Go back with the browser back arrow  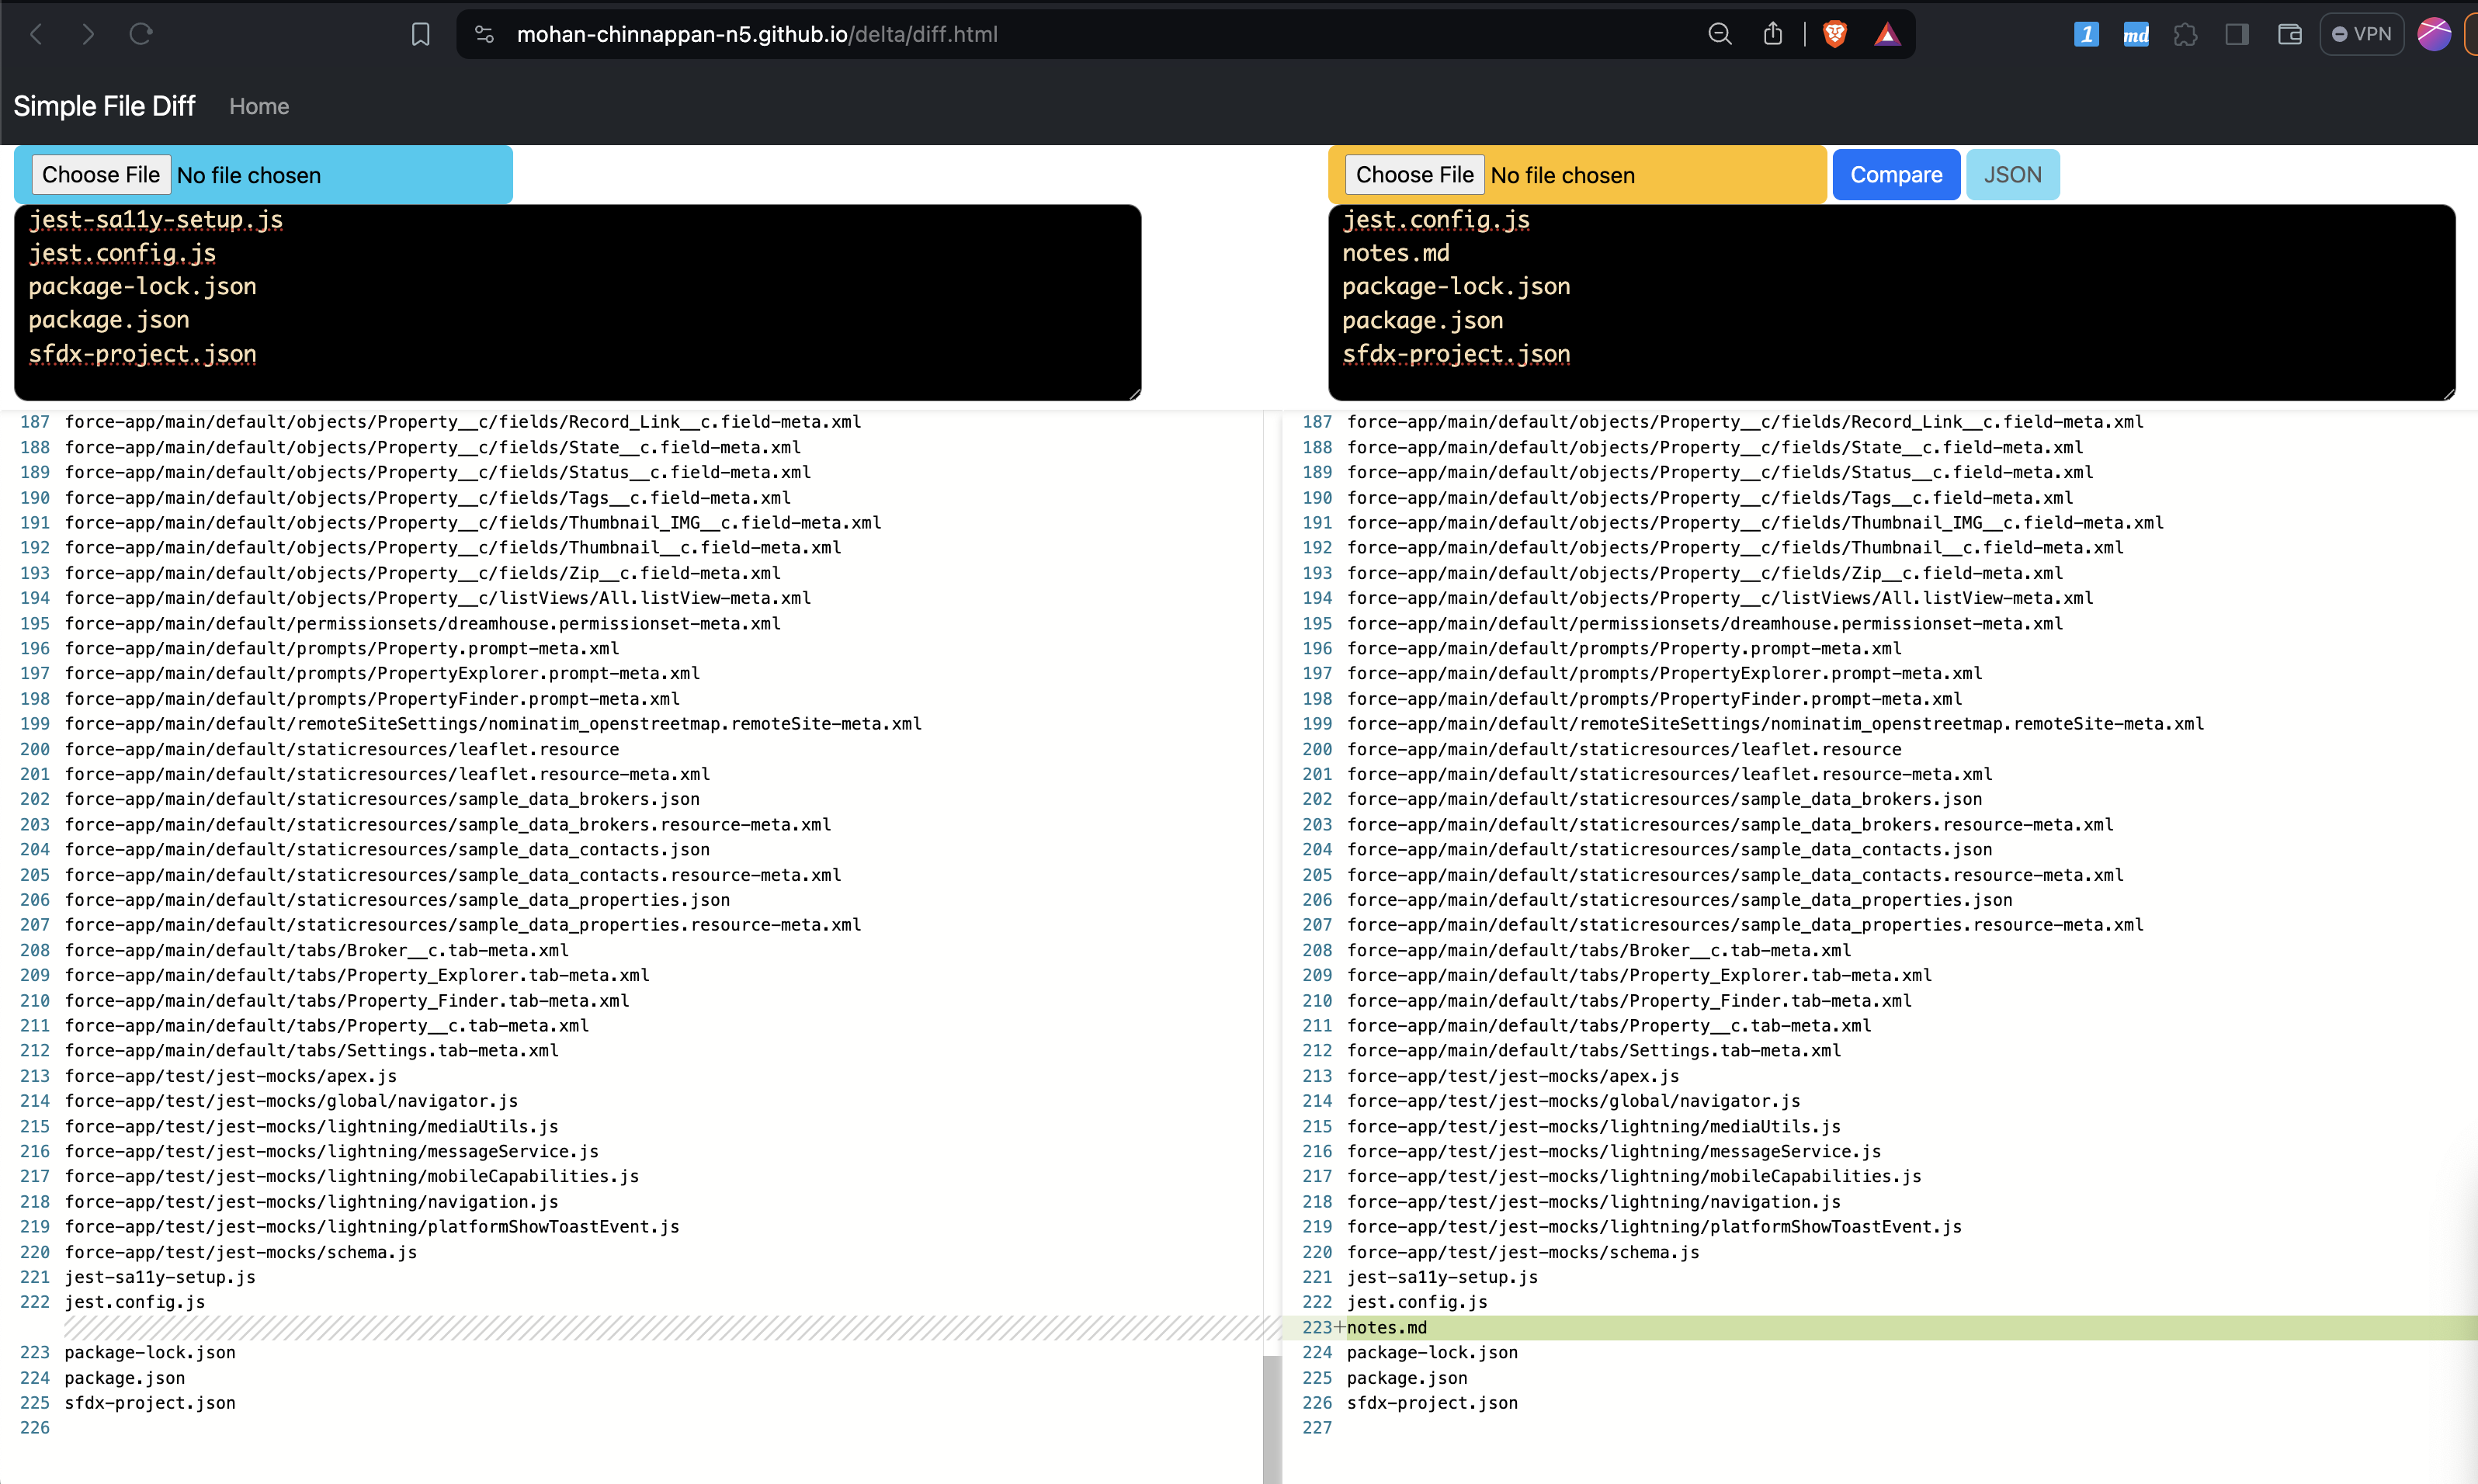tap(37, 34)
